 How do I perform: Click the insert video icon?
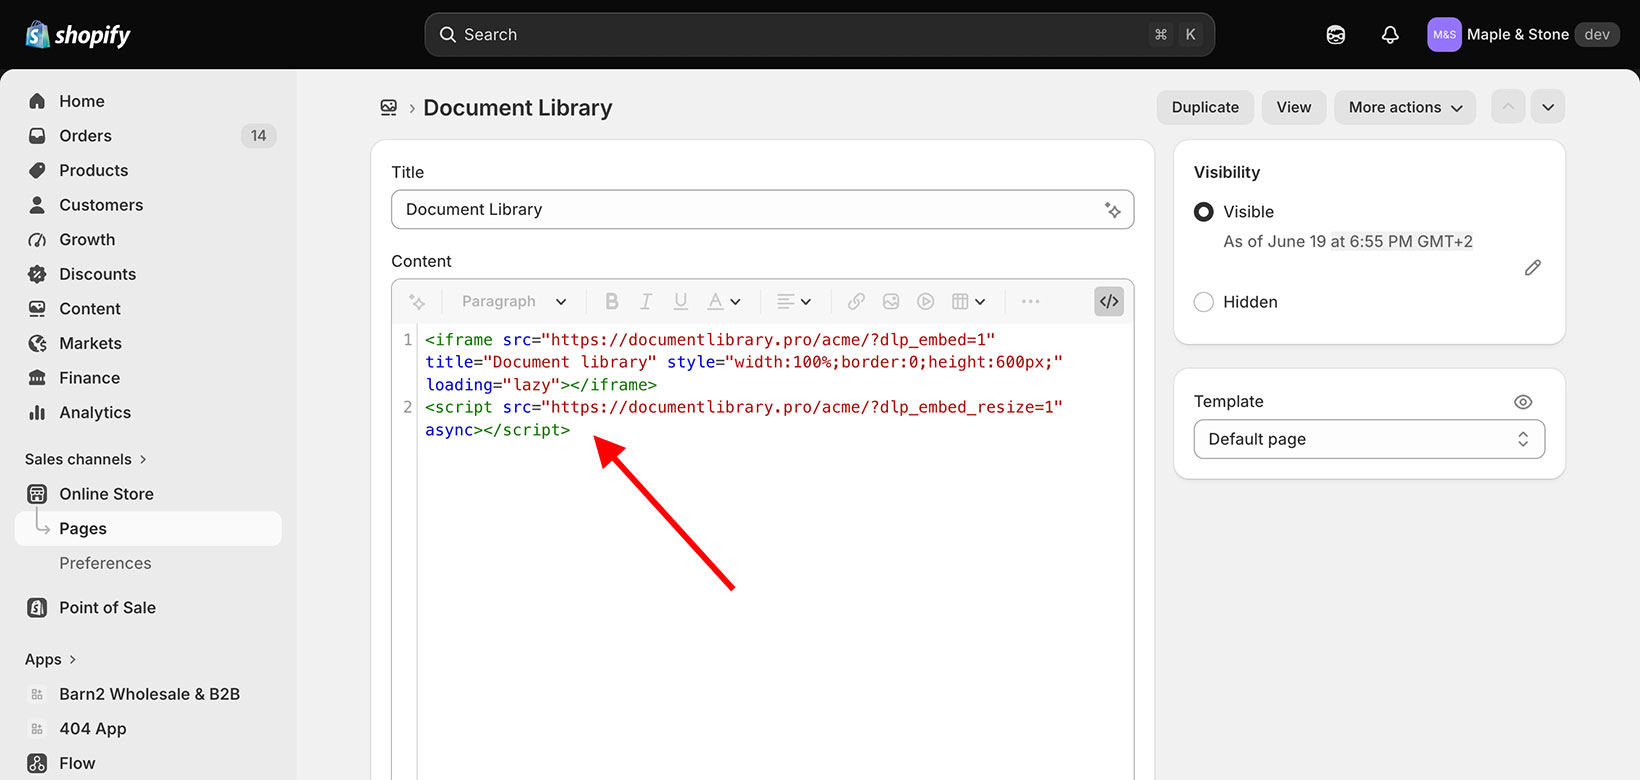click(926, 301)
